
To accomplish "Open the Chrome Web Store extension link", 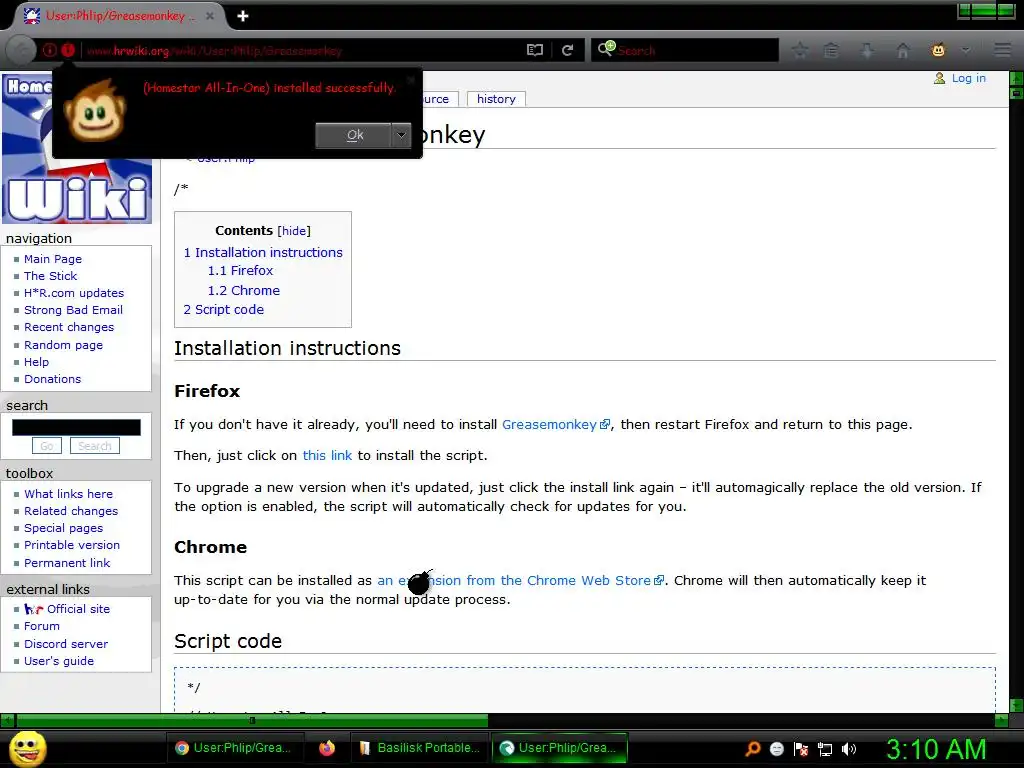I will [520, 580].
